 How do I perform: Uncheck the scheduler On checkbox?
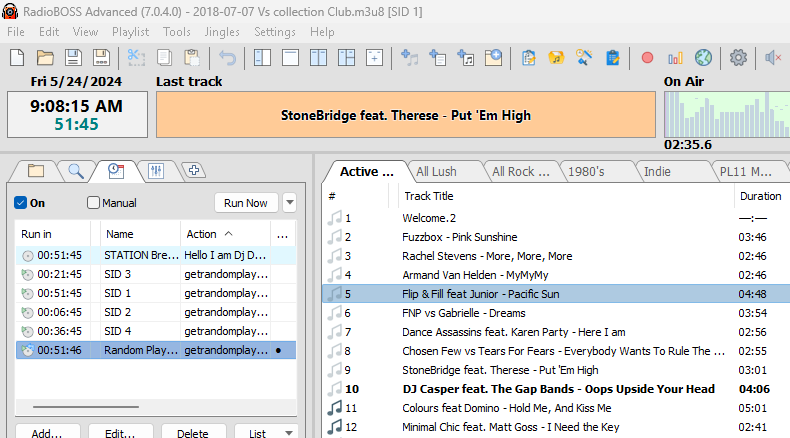tap(21, 203)
